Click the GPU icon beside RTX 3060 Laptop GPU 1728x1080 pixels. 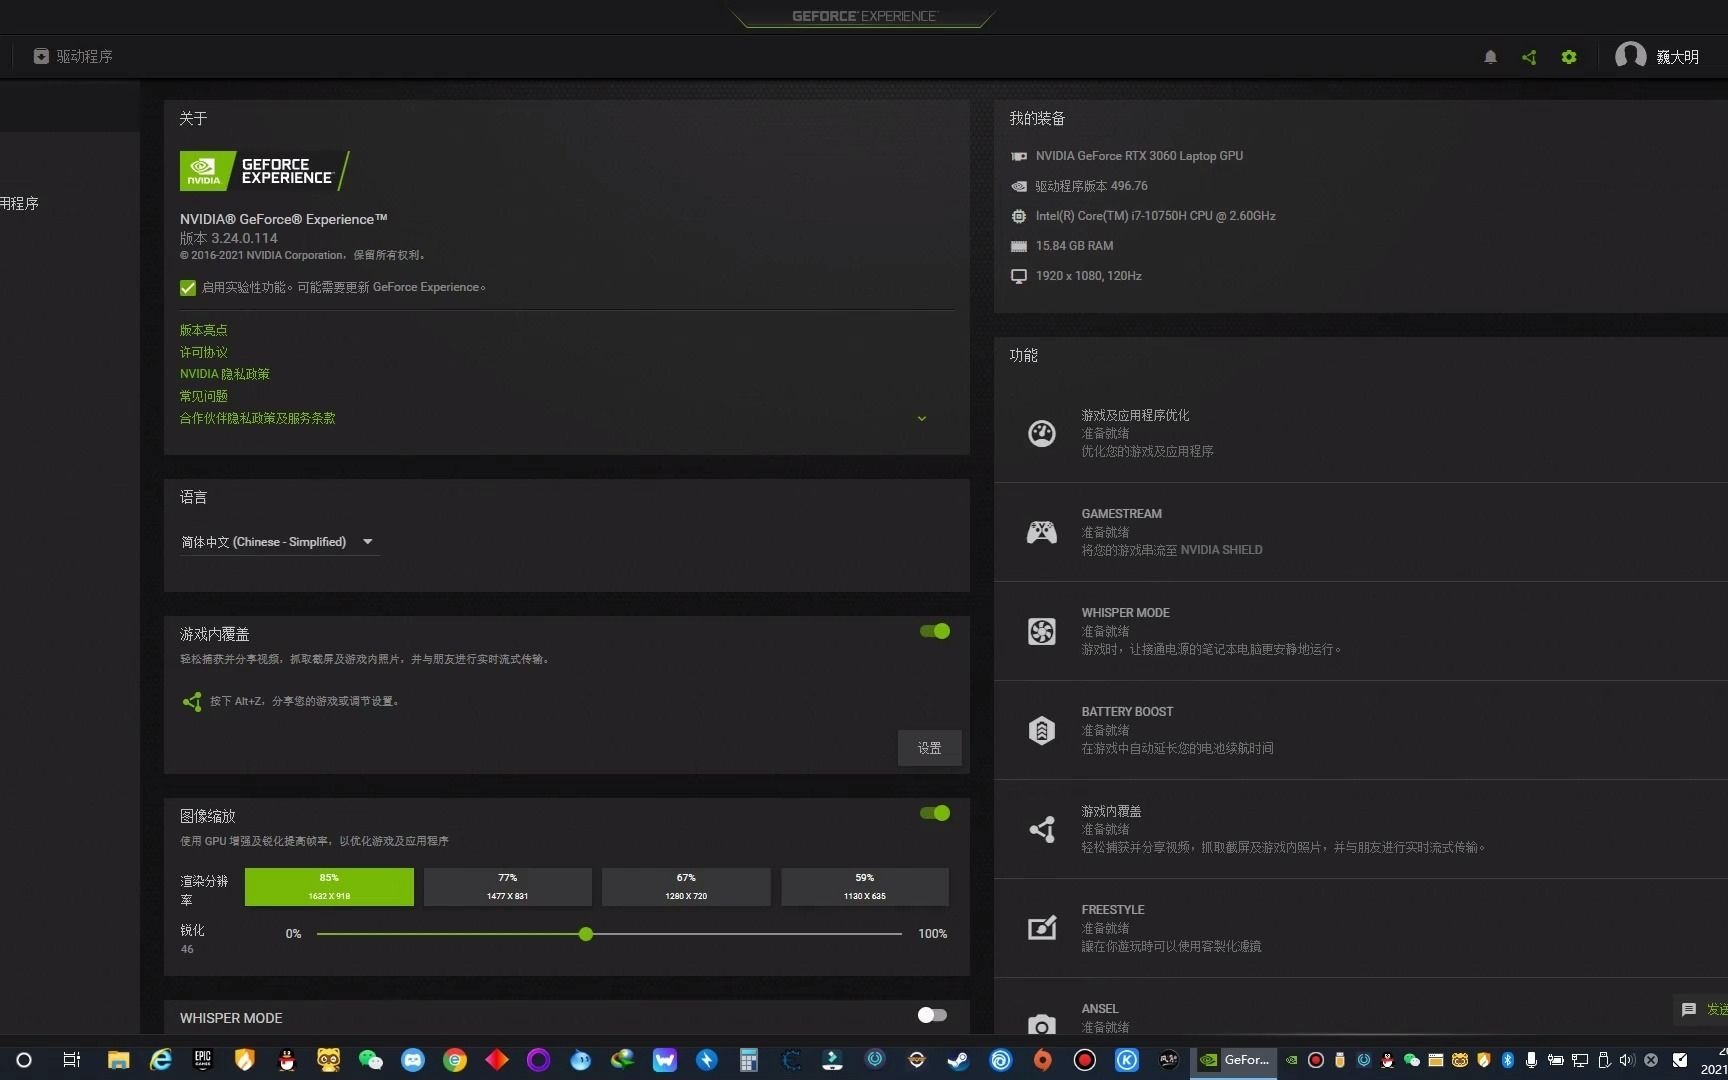[x=1019, y=156]
